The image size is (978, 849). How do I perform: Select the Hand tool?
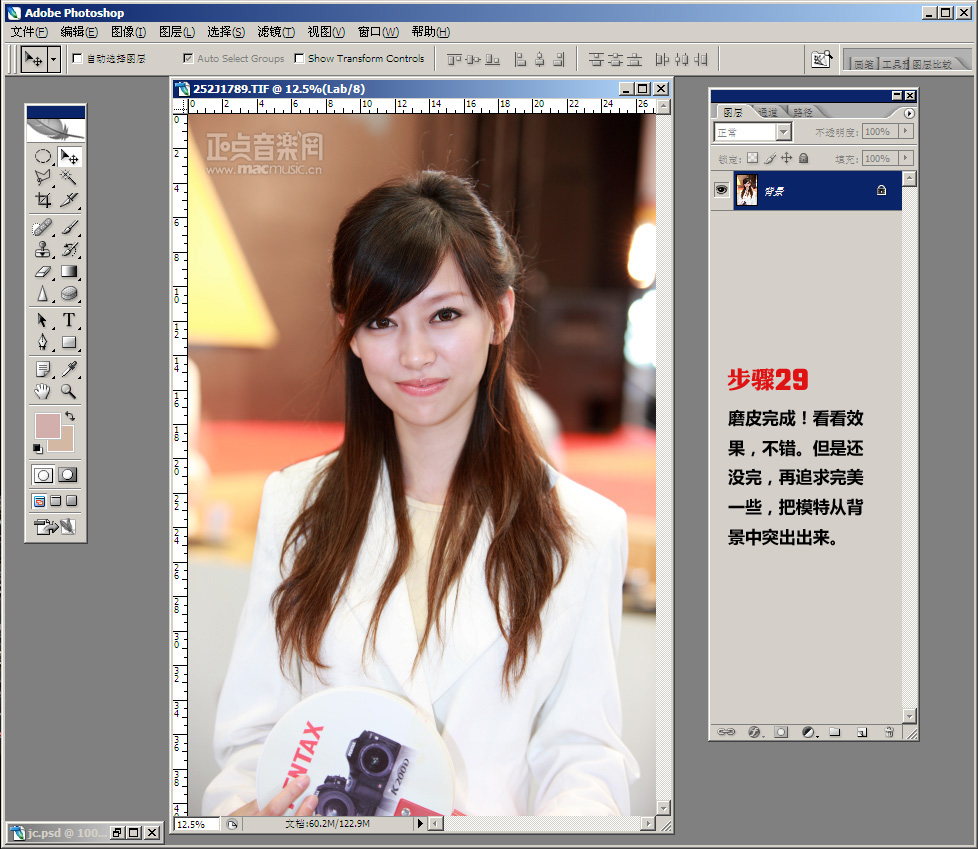click(x=43, y=390)
